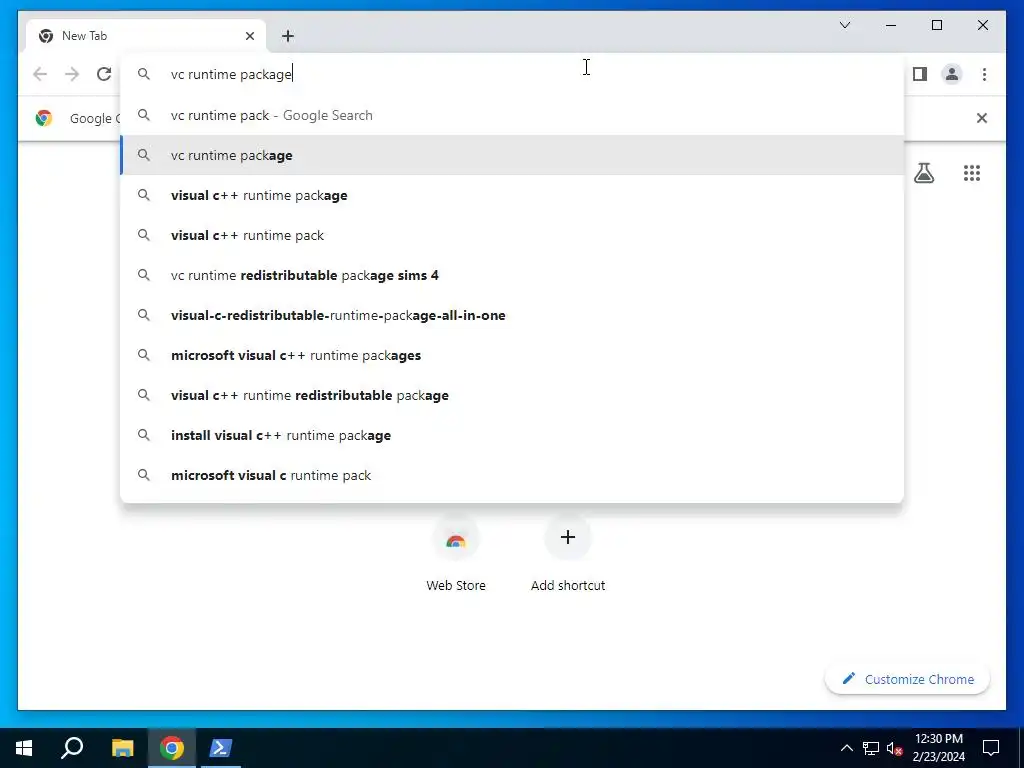The image size is (1024, 768).
Task: Select 'vc runtime pack - Google Search' suggestion
Action: tap(512, 116)
